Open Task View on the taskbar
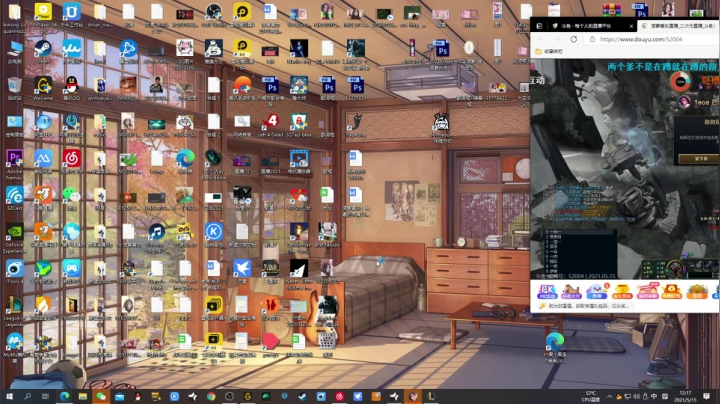The width and height of the screenshot is (720, 404). [x=45, y=396]
